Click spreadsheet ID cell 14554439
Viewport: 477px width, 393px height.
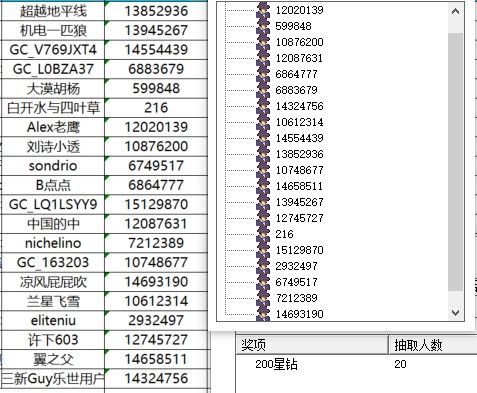click(x=156, y=50)
